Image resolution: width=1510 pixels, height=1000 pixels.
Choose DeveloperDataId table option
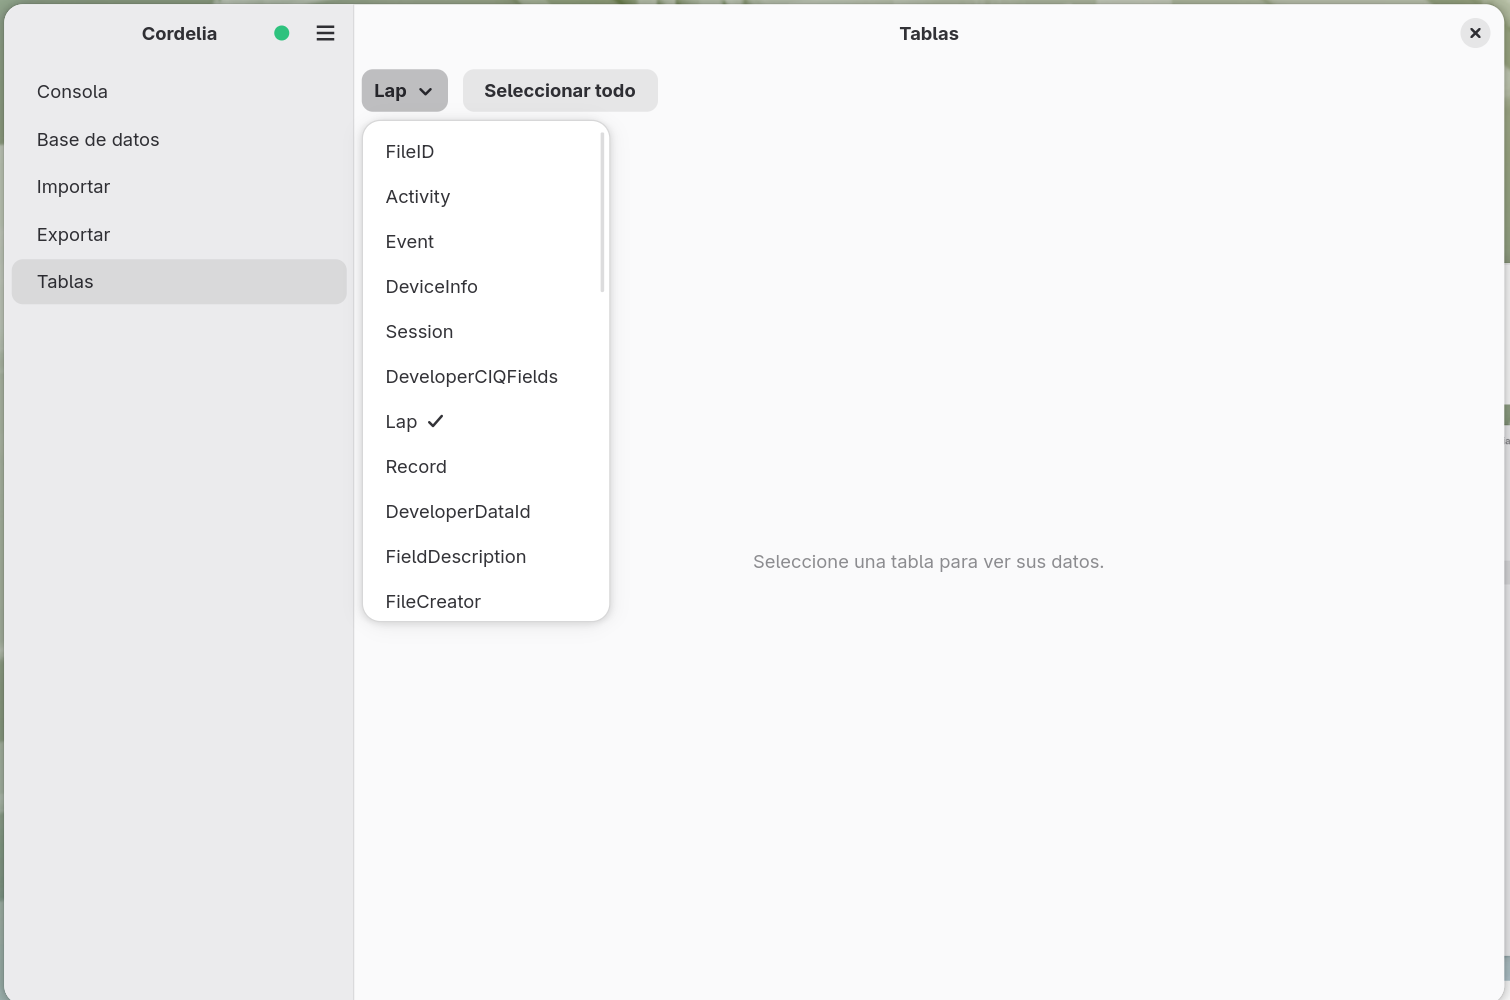pyautogui.click(x=486, y=512)
